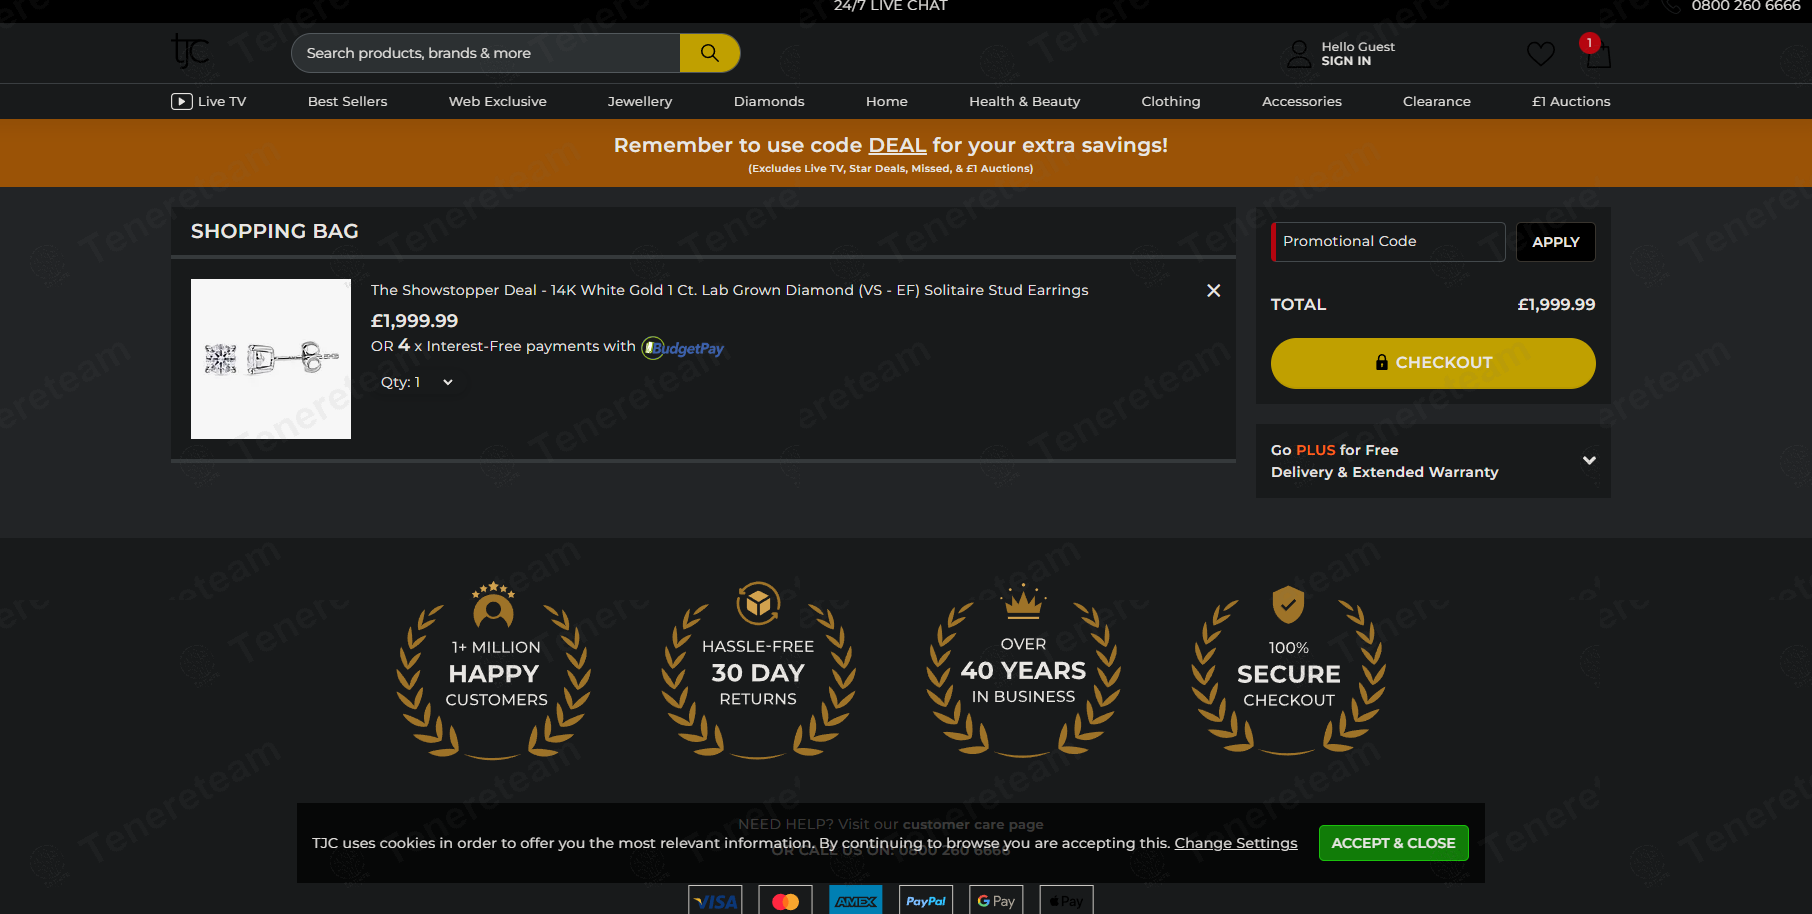Click ACCEPT & CLOSE on cookie banner
This screenshot has height=914, width=1812.
[1393, 843]
